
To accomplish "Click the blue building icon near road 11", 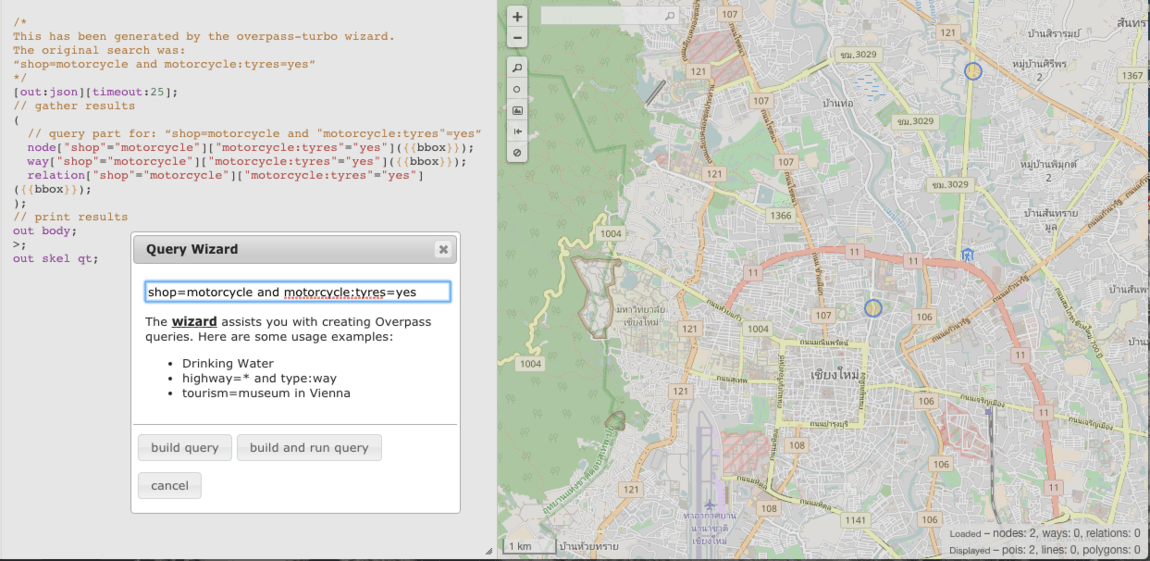I will [968, 255].
